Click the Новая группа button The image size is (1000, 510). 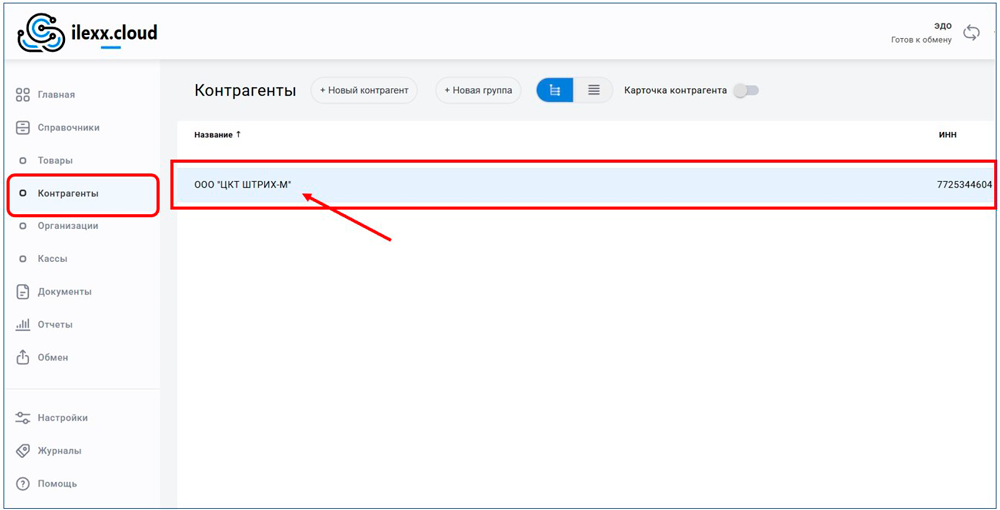point(478,90)
